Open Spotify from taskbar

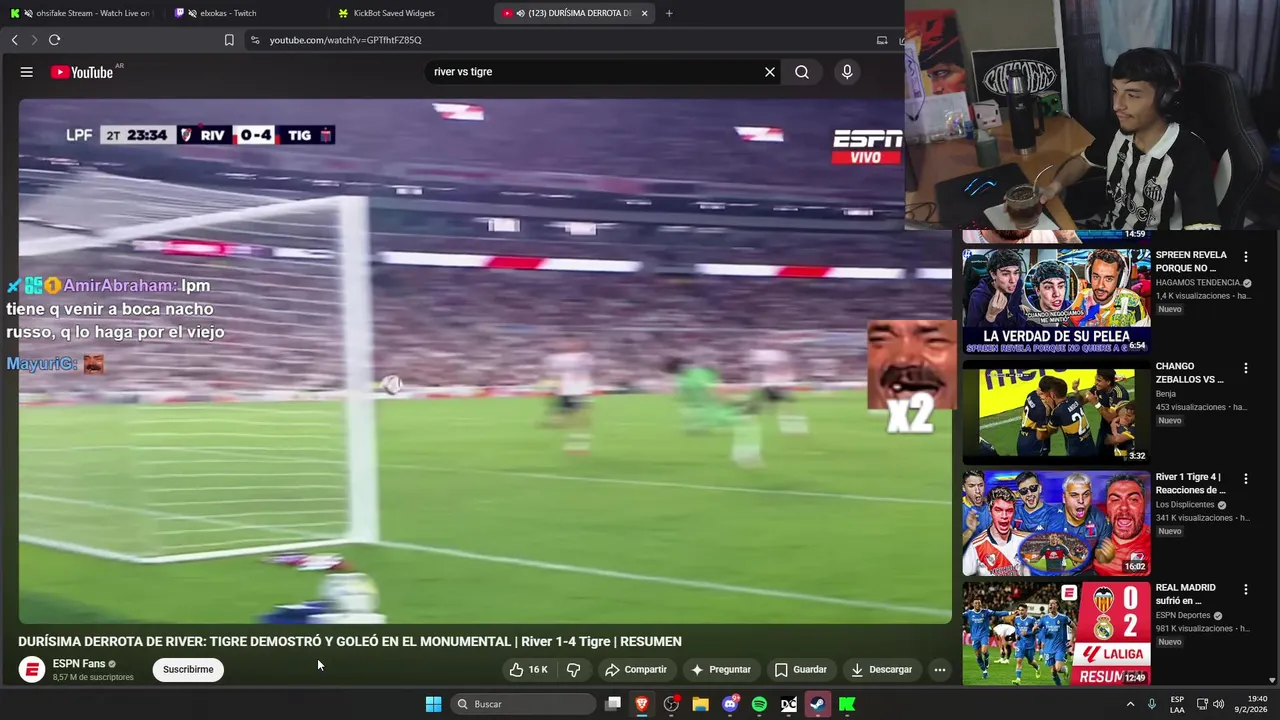point(759,704)
